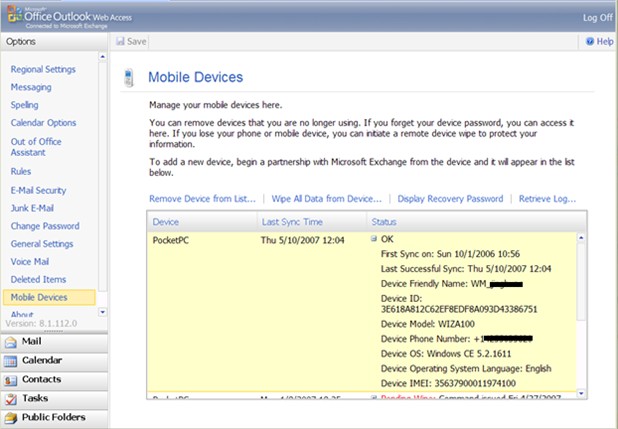
Task: Collapse the OK status details expander
Action: [x=374, y=238]
